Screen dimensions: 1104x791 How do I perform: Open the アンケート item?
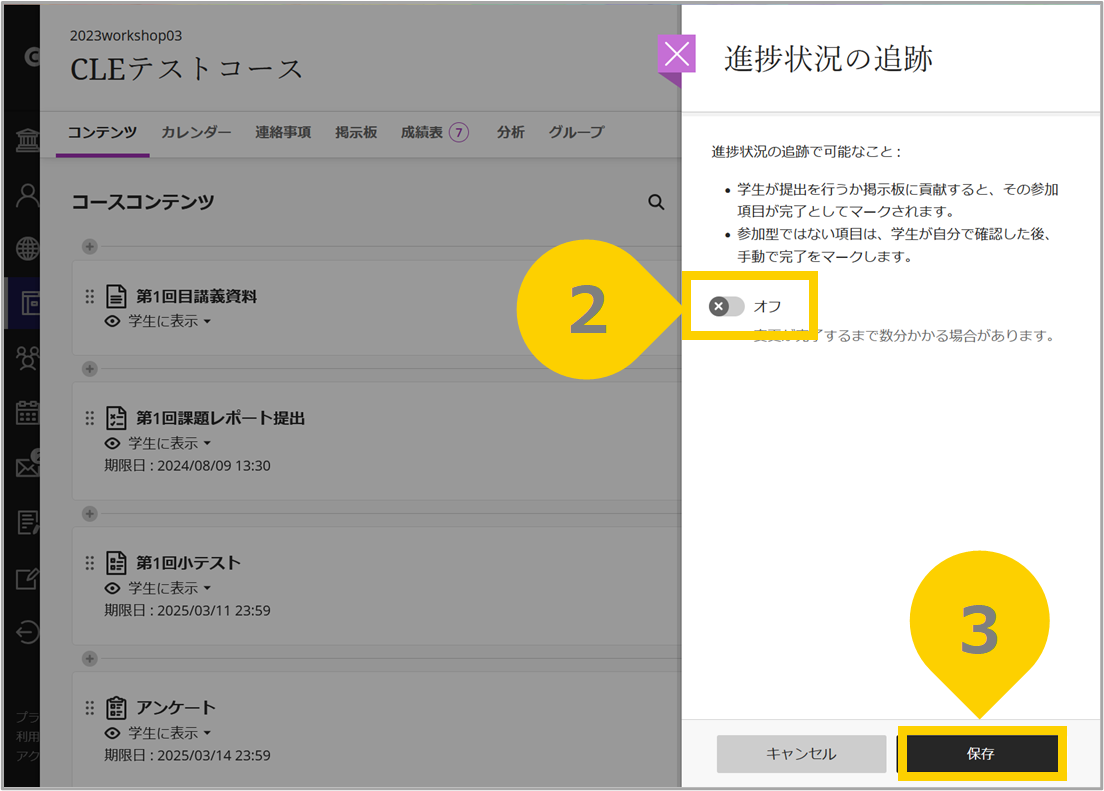click(x=176, y=708)
